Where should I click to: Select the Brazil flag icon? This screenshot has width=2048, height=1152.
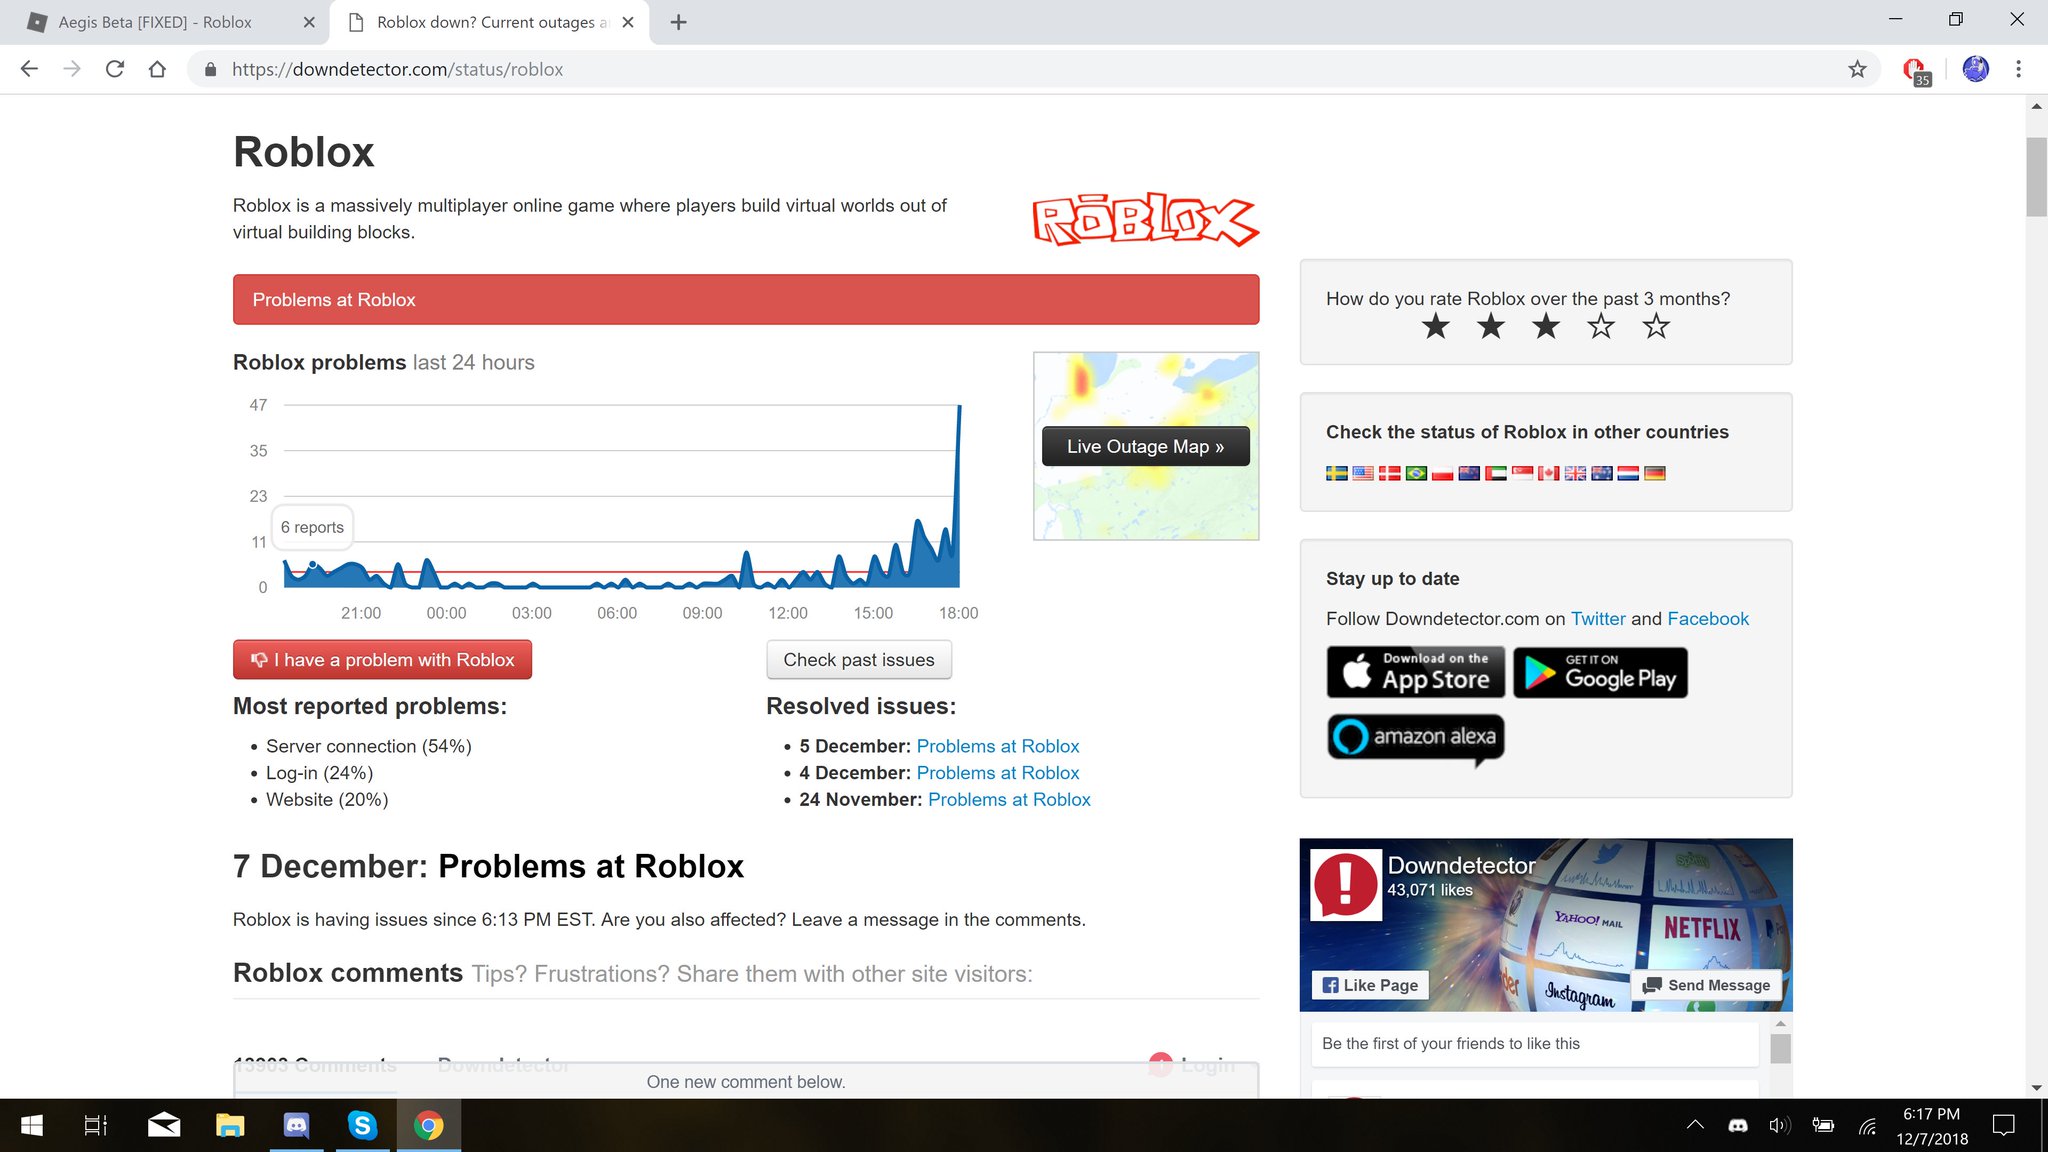(x=1416, y=473)
